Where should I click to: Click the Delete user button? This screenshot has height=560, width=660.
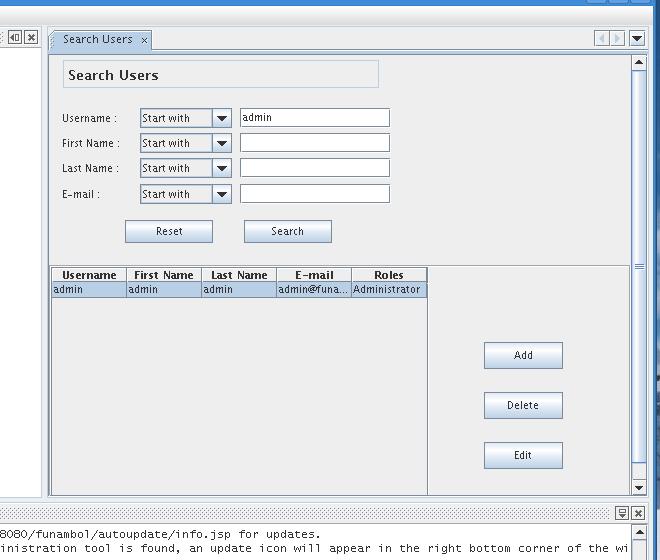tap(523, 405)
